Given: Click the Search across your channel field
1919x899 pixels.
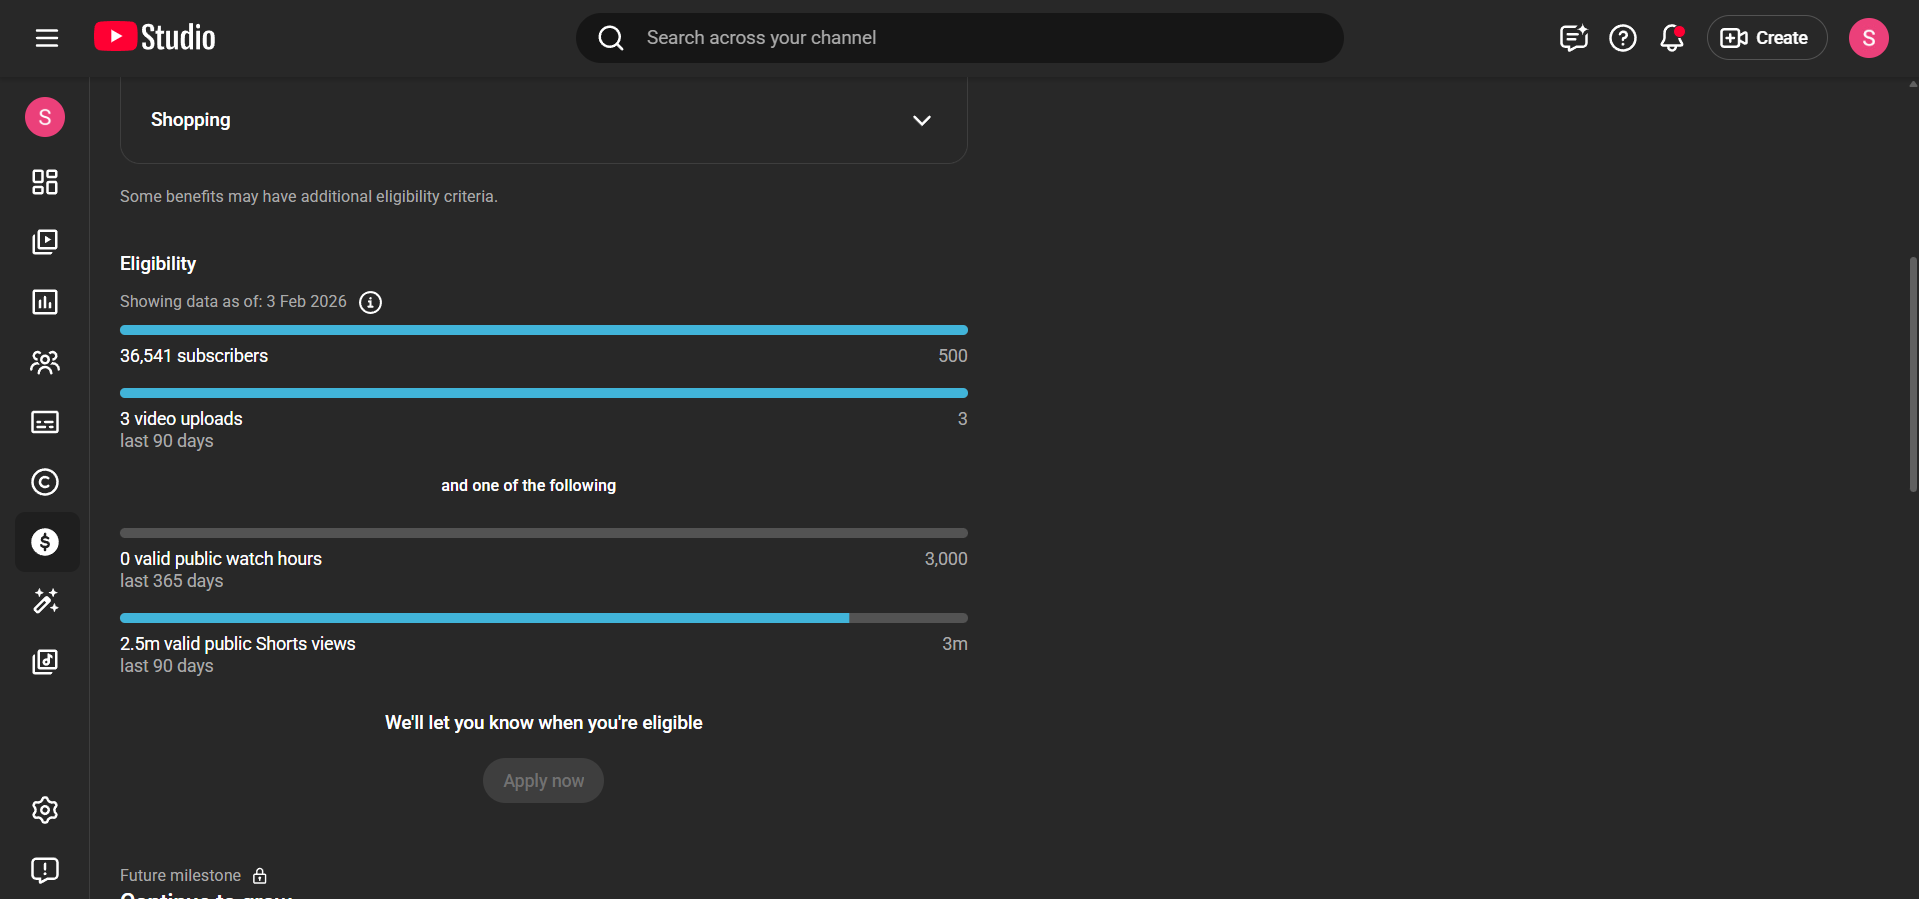Looking at the screenshot, I should [960, 38].
